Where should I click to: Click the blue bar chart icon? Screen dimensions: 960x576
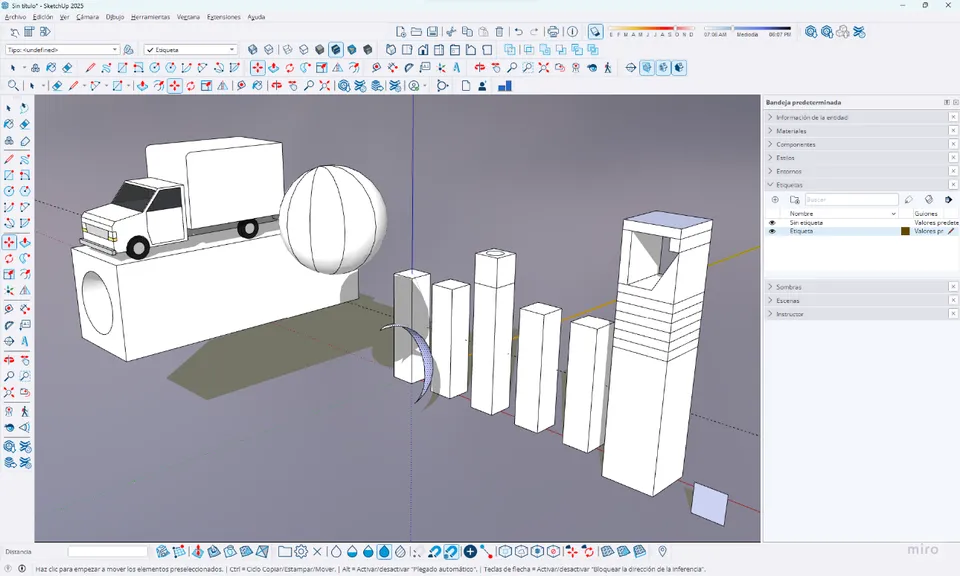[x=504, y=86]
